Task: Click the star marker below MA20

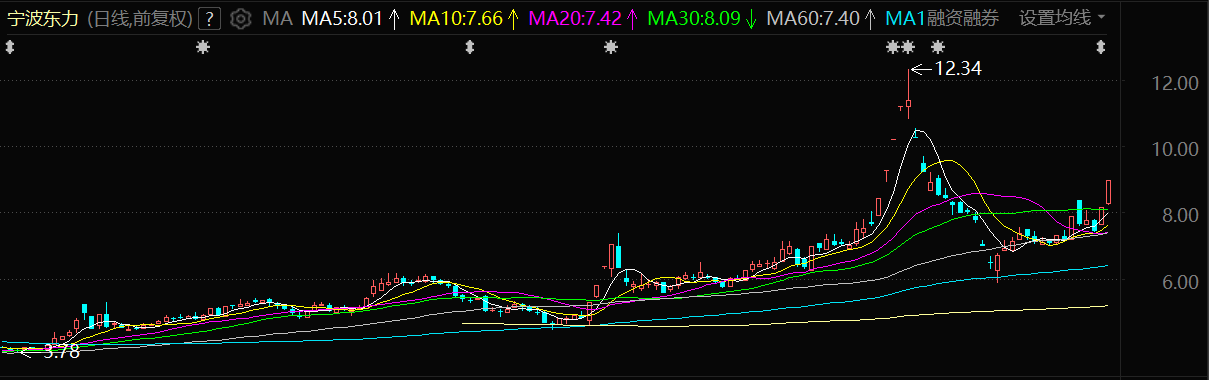Action: tap(611, 47)
